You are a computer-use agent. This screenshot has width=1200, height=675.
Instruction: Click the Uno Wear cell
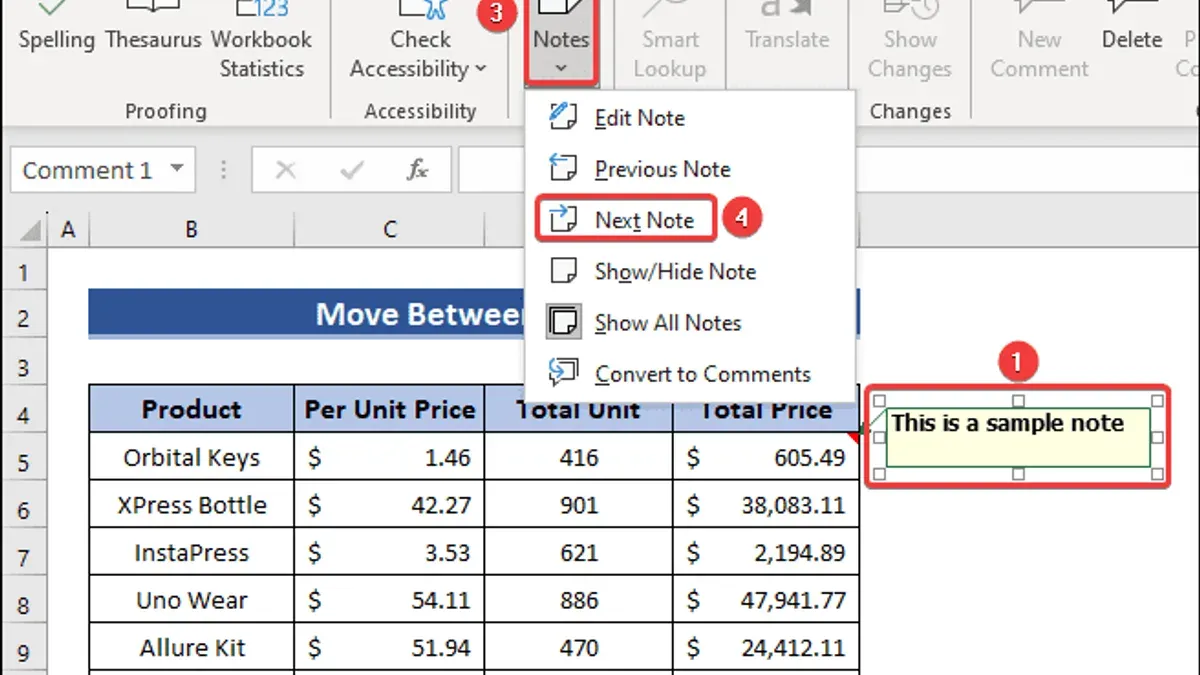191,600
